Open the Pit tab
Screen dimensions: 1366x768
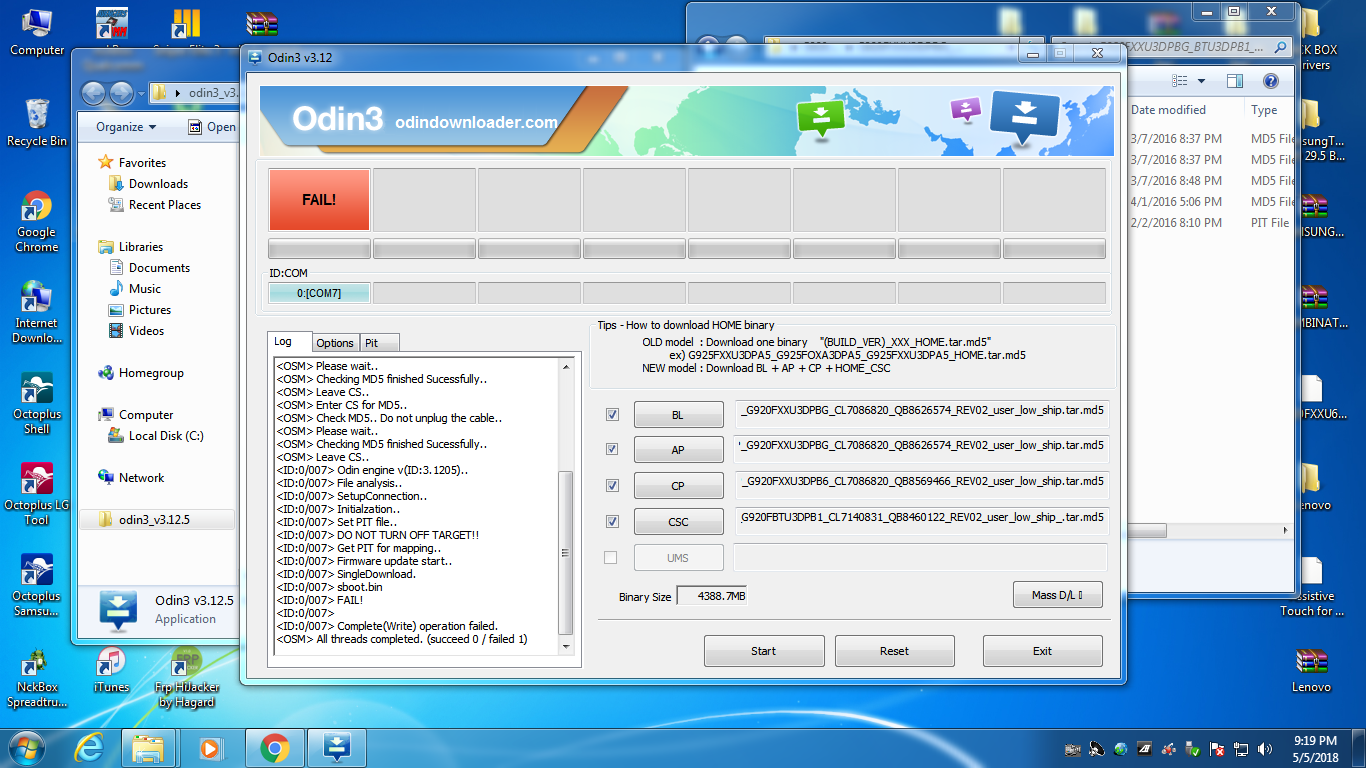pos(380,343)
